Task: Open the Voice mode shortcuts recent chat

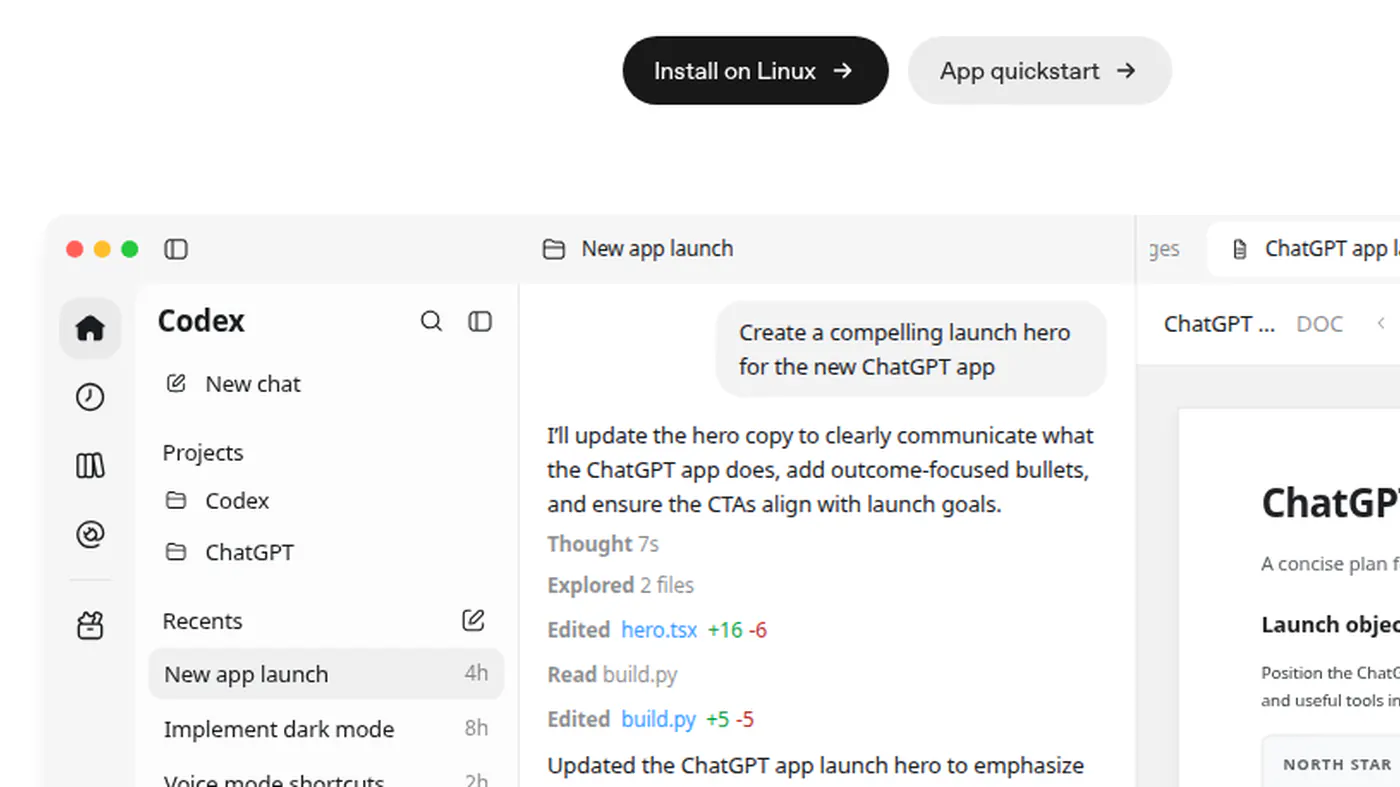Action: [326, 780]
